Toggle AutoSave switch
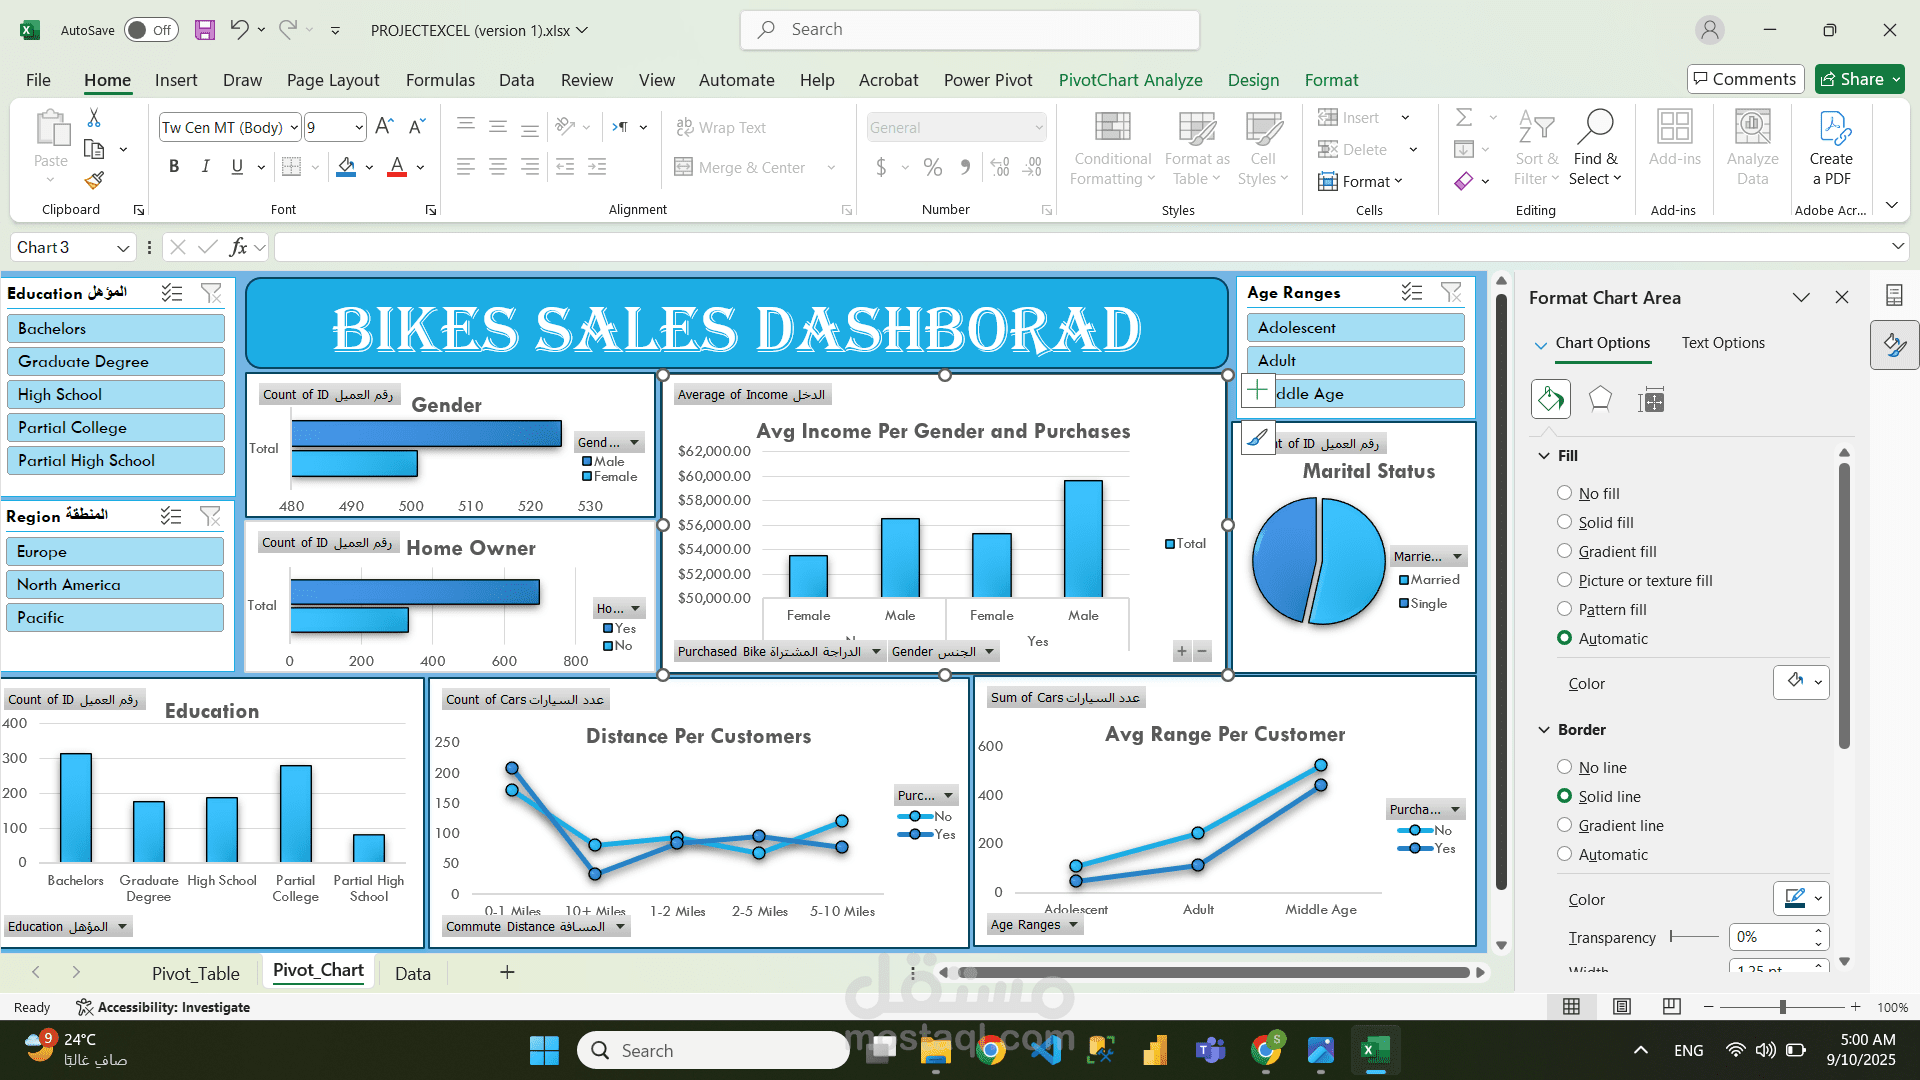The image size is (1920, 1080). 151,30
